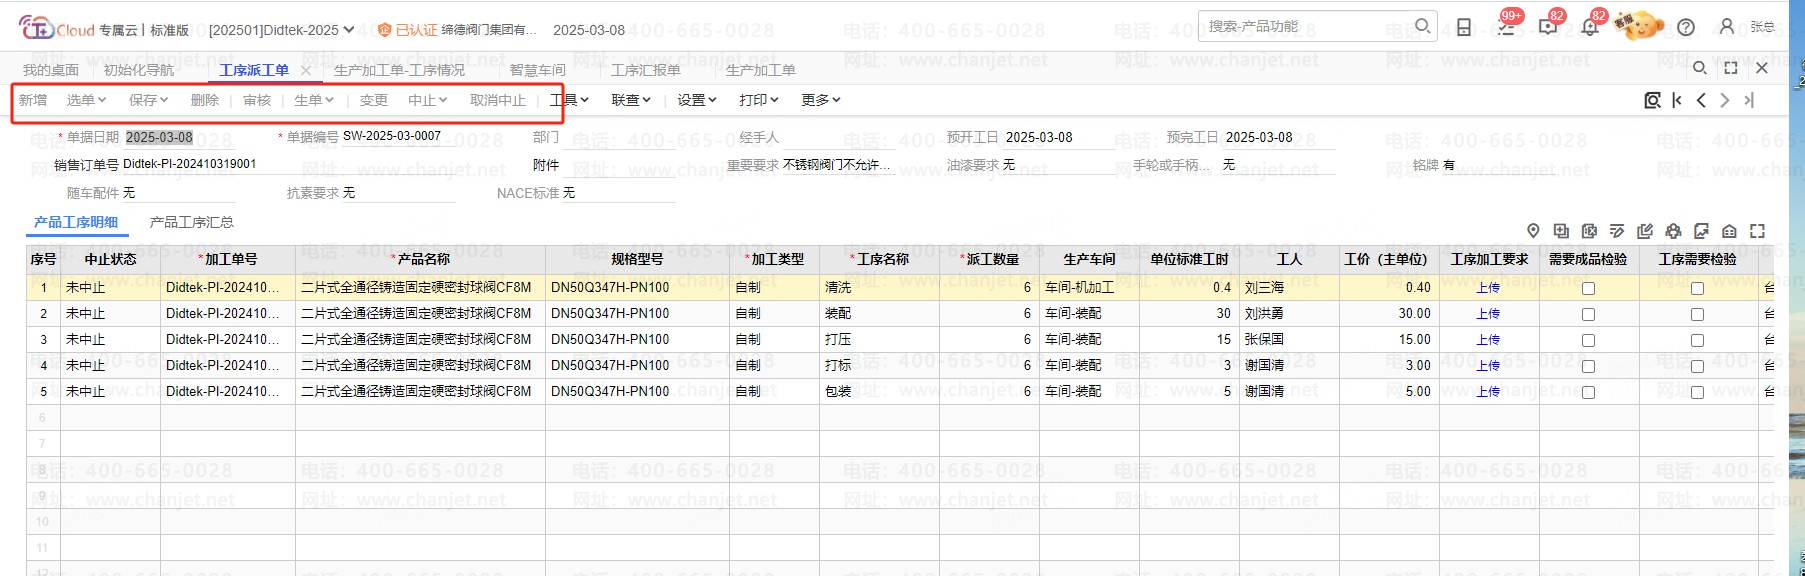Expand table to fullscreen icon
Screen dimensions: 1805x576
(x=1757, y=231)
